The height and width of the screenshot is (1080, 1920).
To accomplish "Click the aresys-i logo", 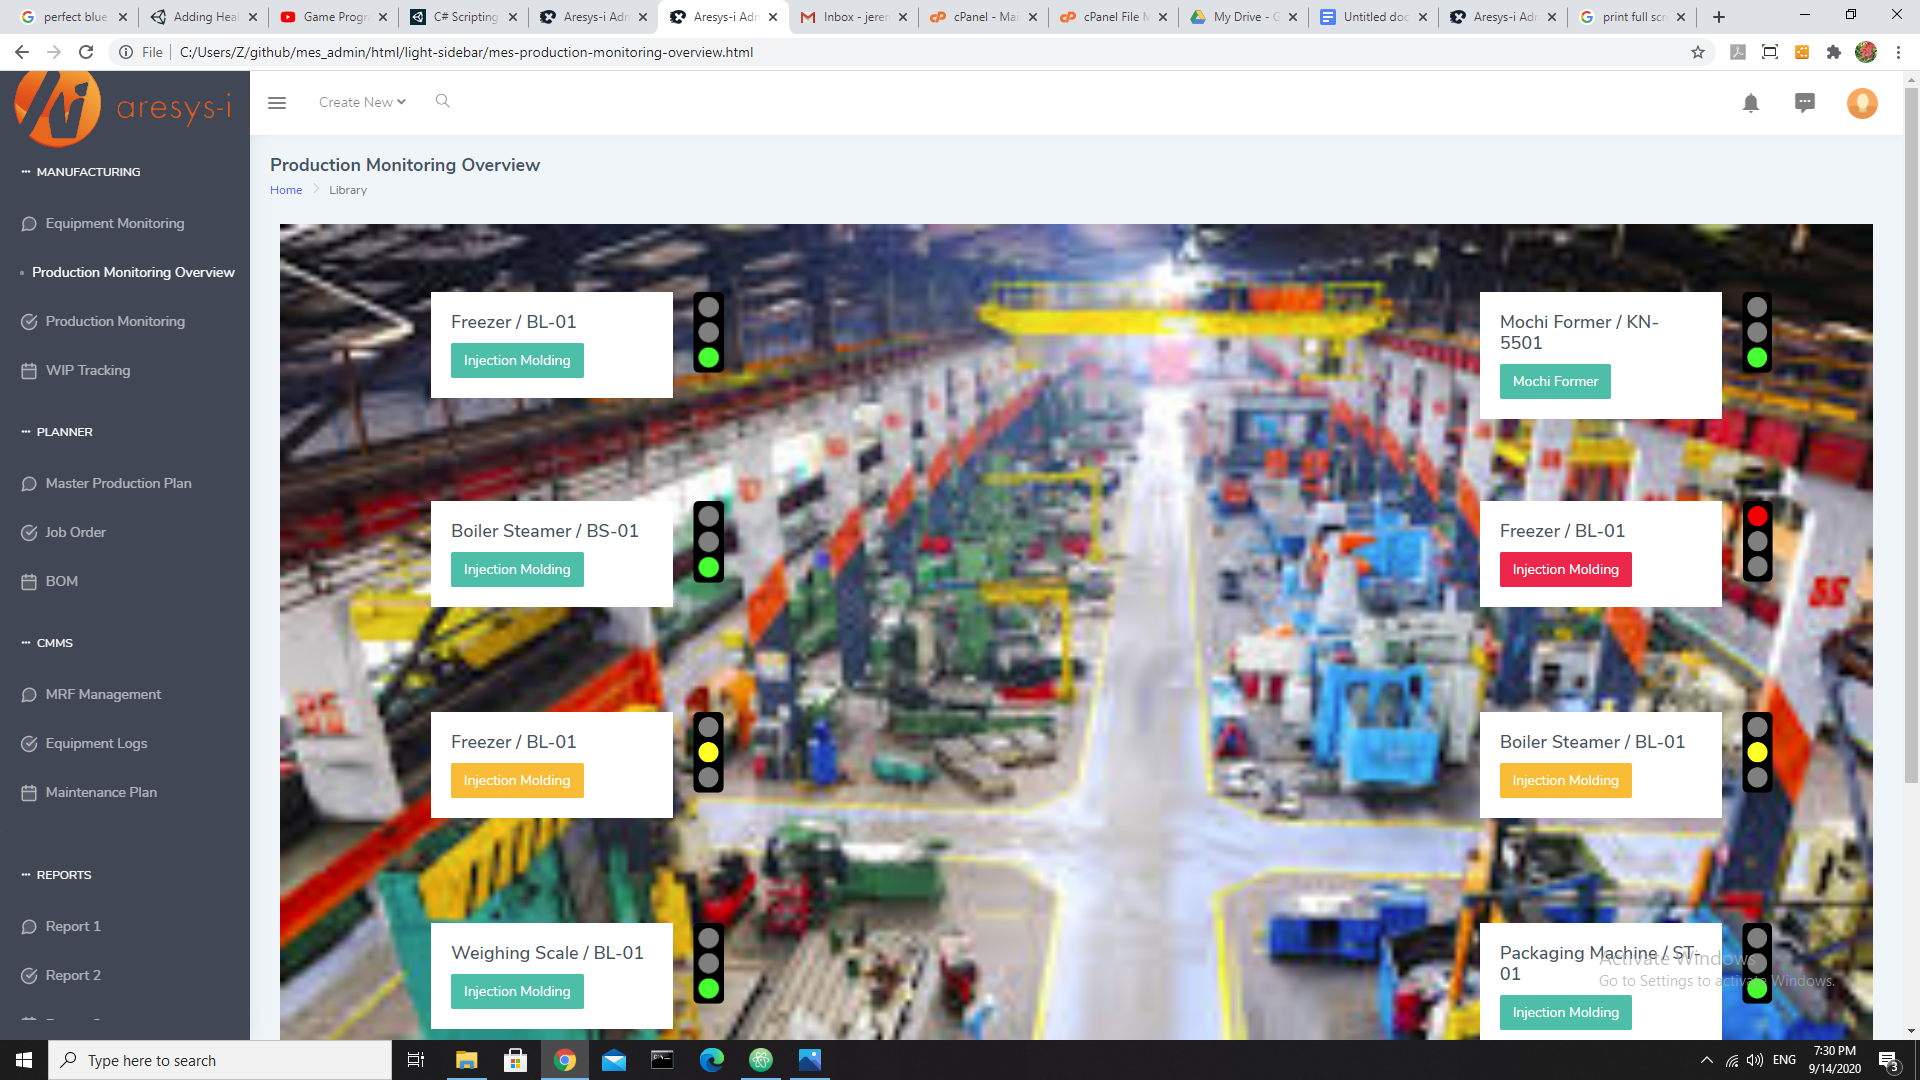I will [x=124, y=107].
